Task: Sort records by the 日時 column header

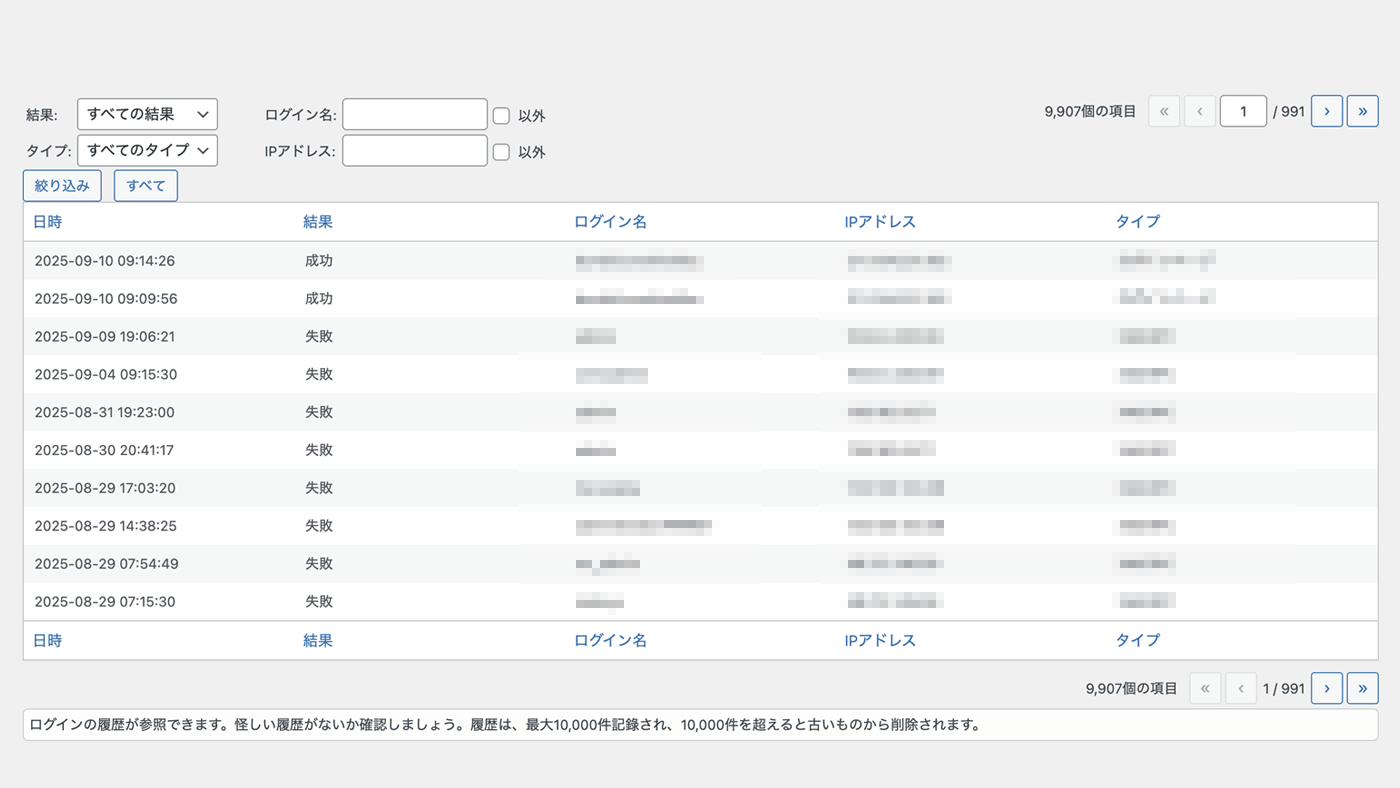Action: coord(48,221)
